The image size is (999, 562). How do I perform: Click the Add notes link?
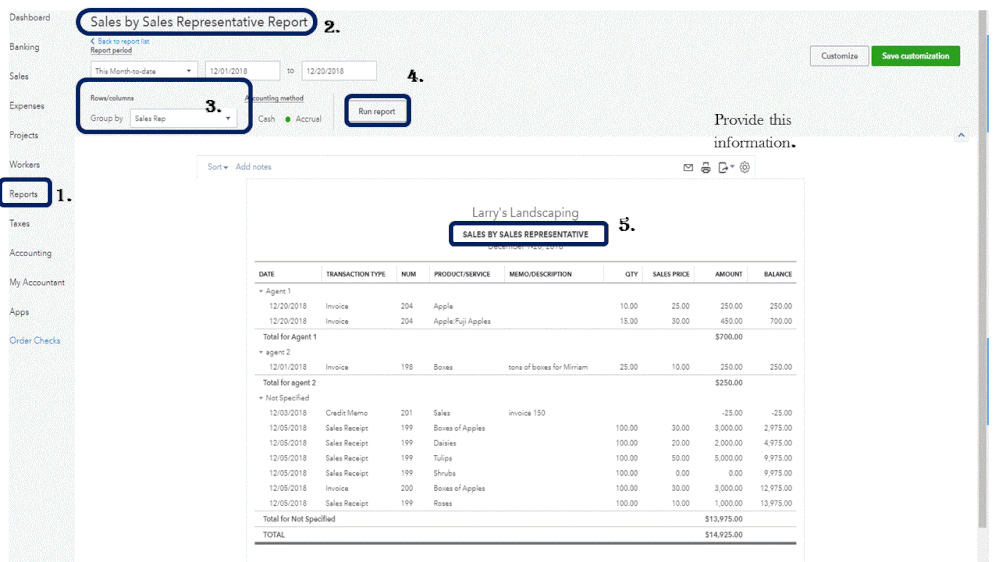[254, 167]
